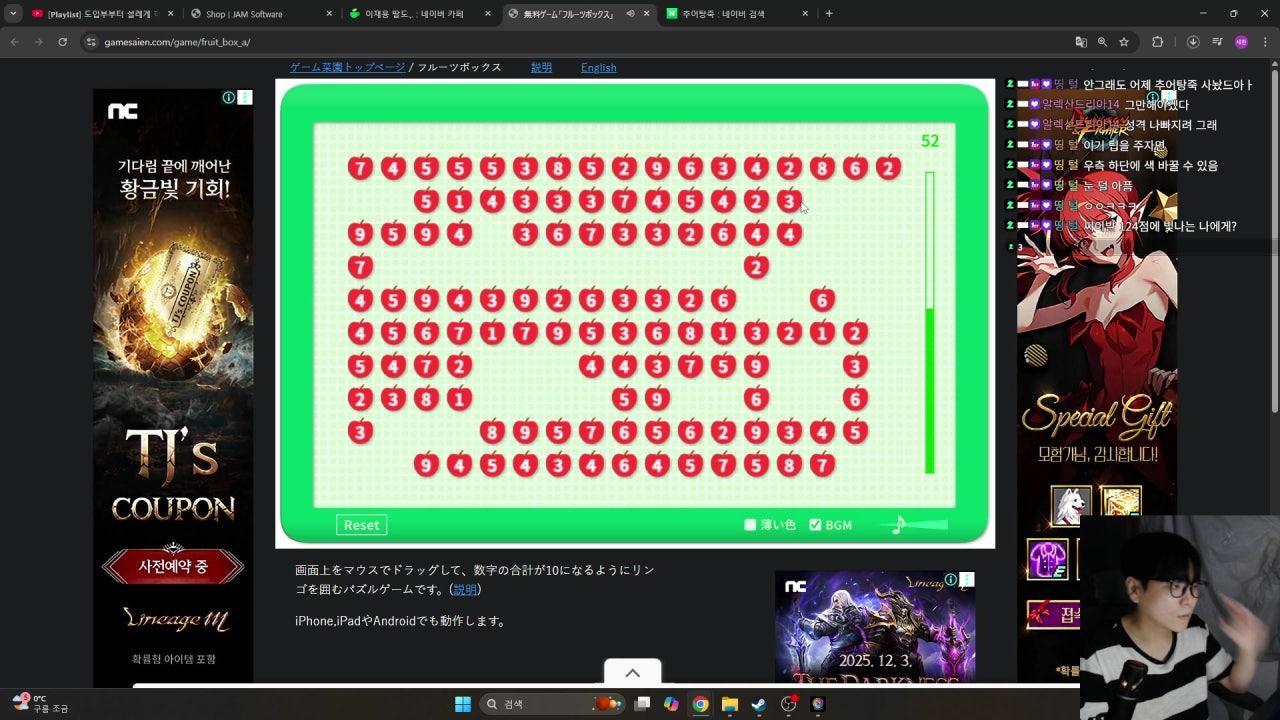The image size is (1280, 720).
Task: Open the Windows Start menu
Action: pyautogui.click(x=463, y=704)
